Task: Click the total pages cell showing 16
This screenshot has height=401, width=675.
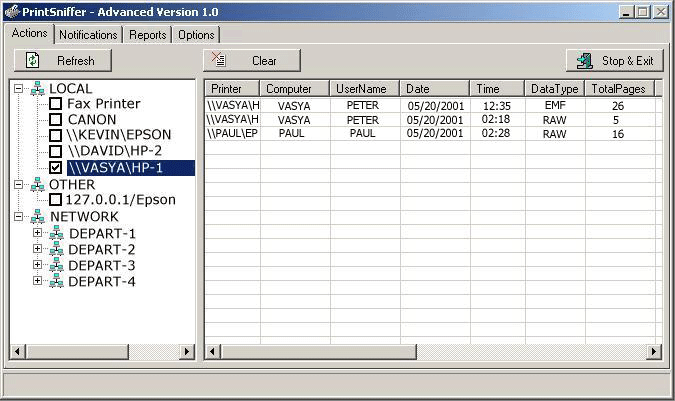Action: click(x=618, y=134)
